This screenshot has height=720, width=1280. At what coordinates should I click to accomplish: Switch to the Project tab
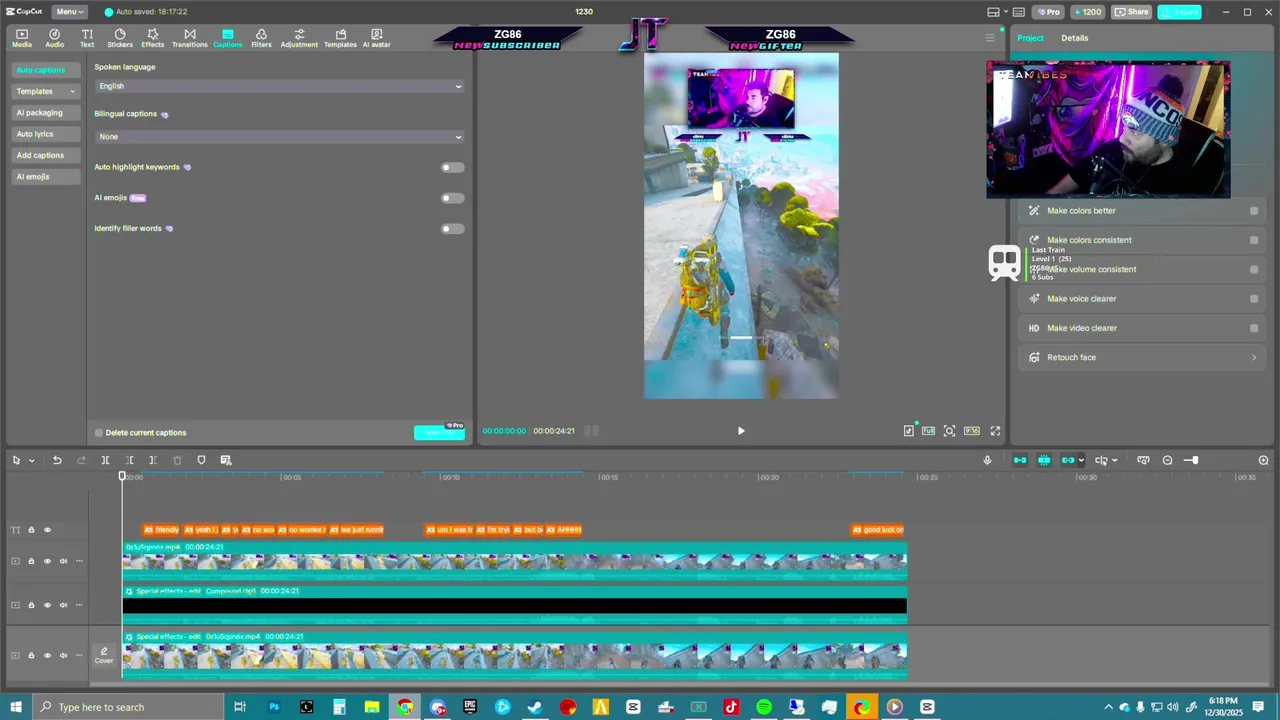[1030, 38]
